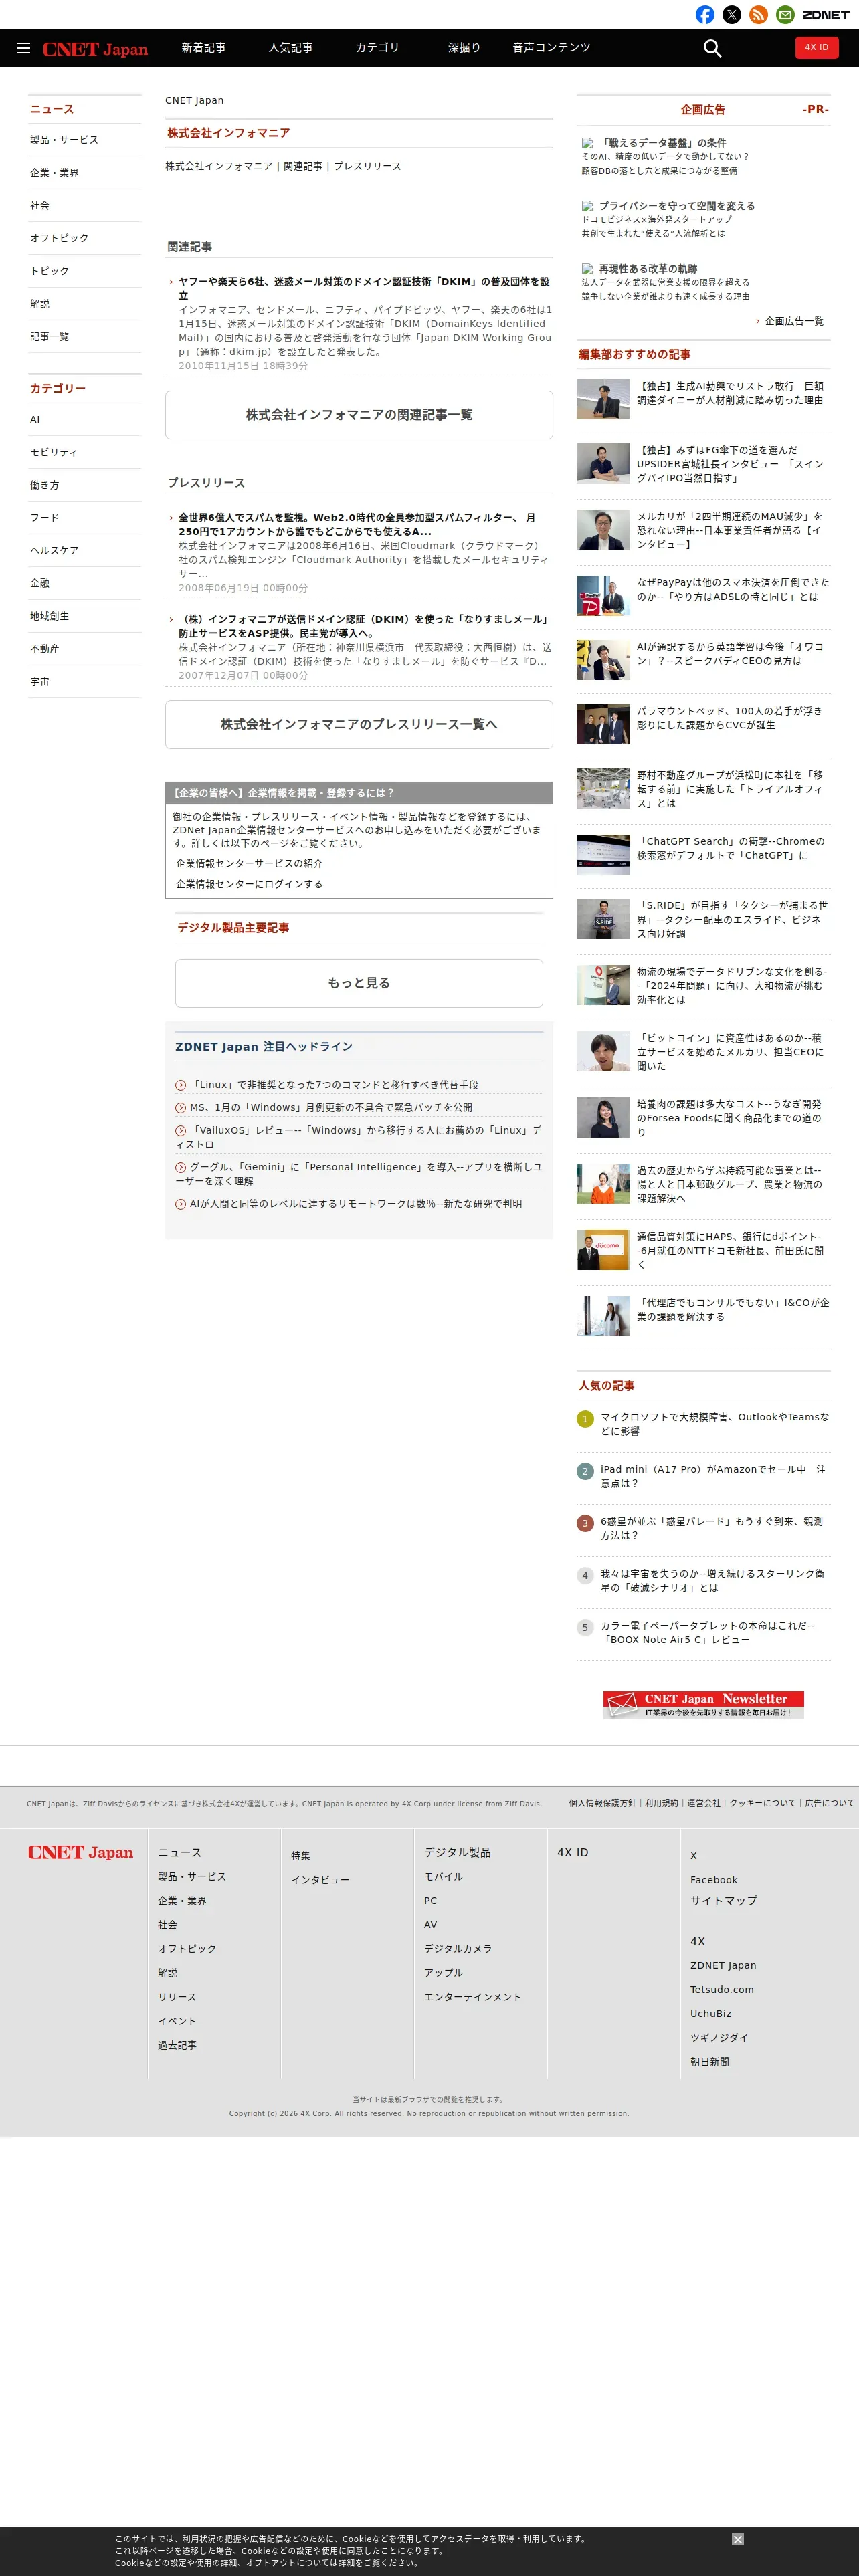The image size is (859, 2576).
Task: Open the Linux 非推奨コマンド headline
Action: (334, 1084)
